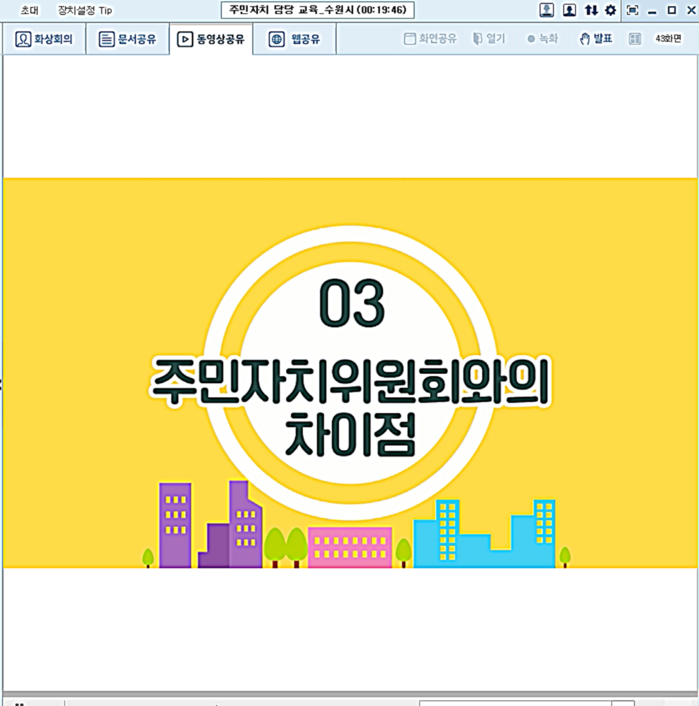Open the 장치설정 Tip menu
699x706 pixels.
85,10
